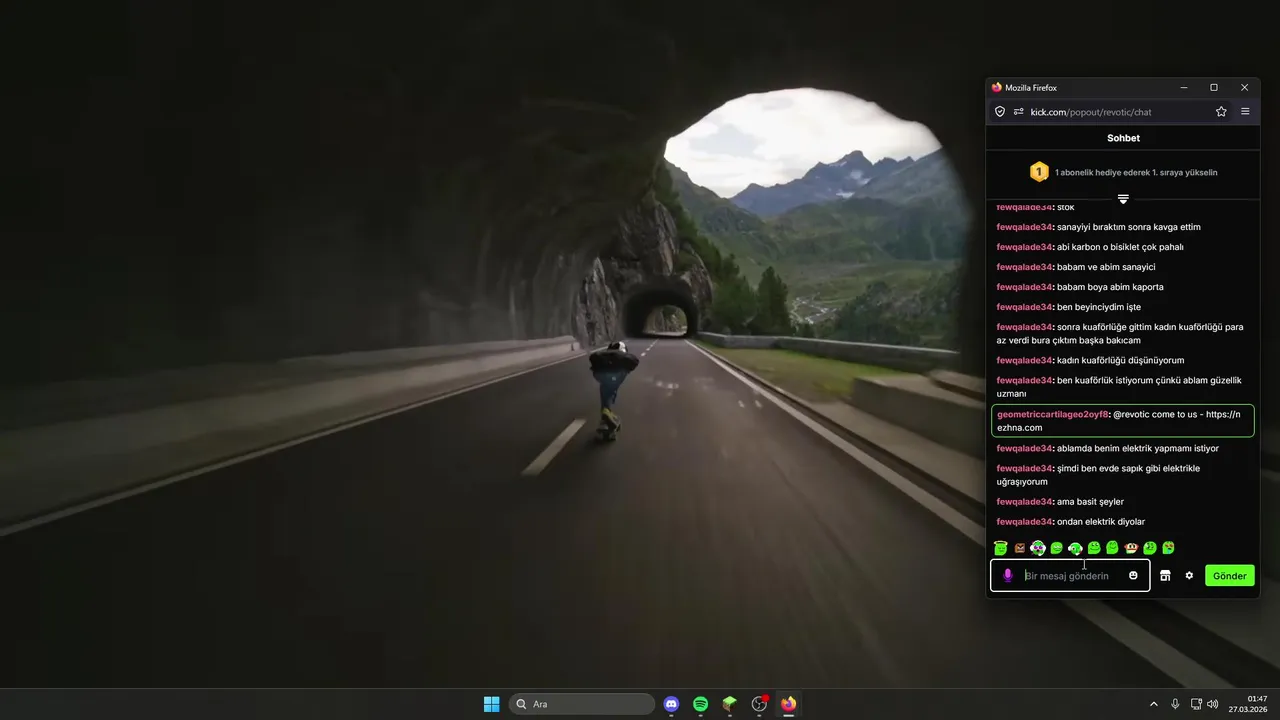Insert the green heart-eyes crying emote

(x=1168, y=548)
